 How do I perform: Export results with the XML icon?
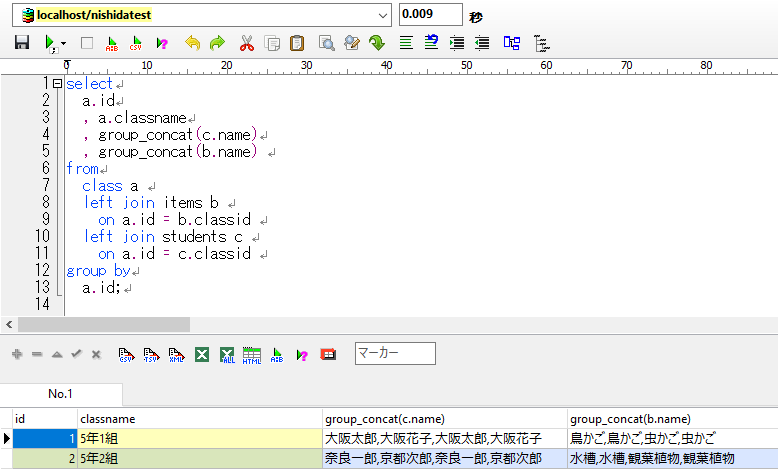tap(176, 355)
